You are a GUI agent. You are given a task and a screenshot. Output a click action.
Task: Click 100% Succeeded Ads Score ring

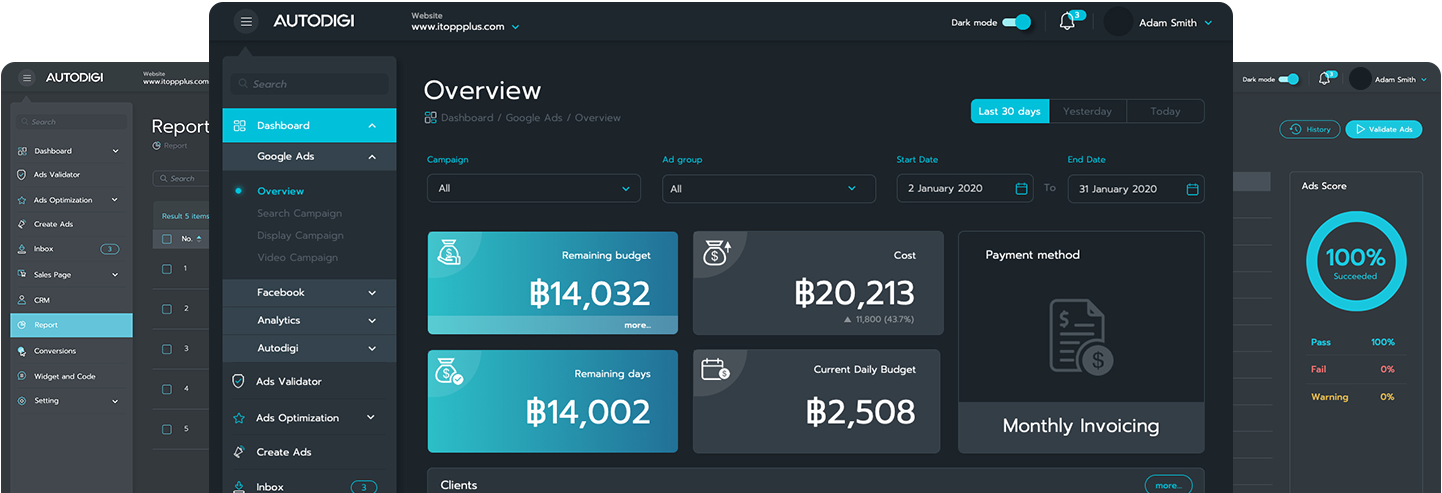click(x=1356, y=262)
